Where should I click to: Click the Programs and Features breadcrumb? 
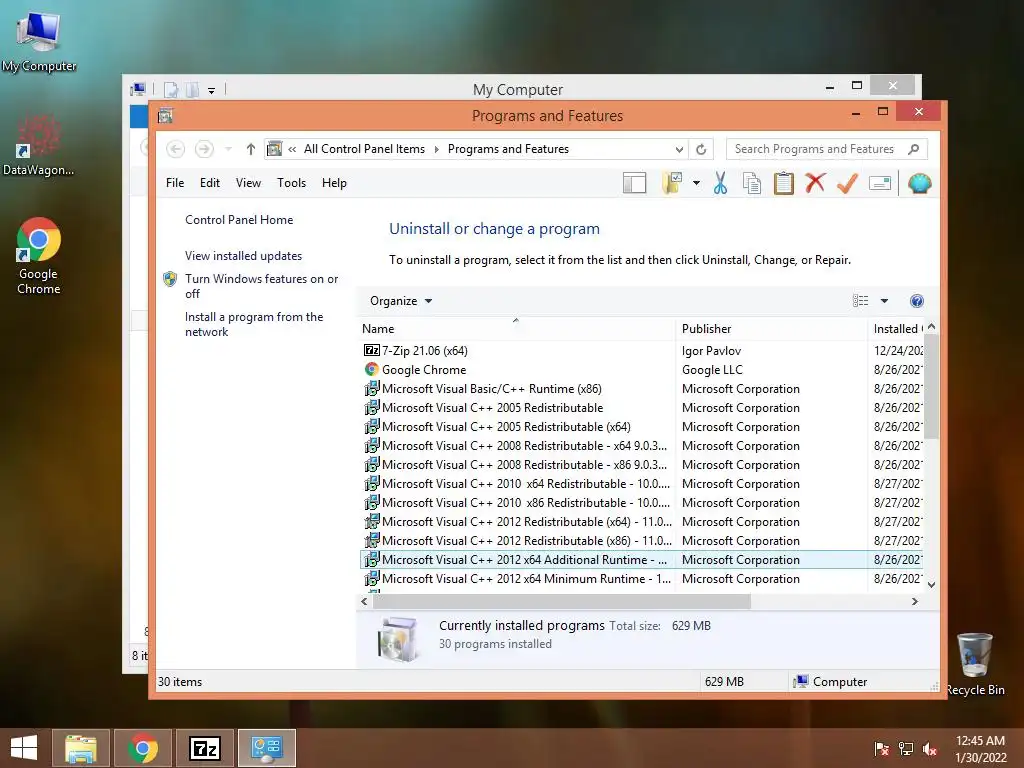coord(508,149)
